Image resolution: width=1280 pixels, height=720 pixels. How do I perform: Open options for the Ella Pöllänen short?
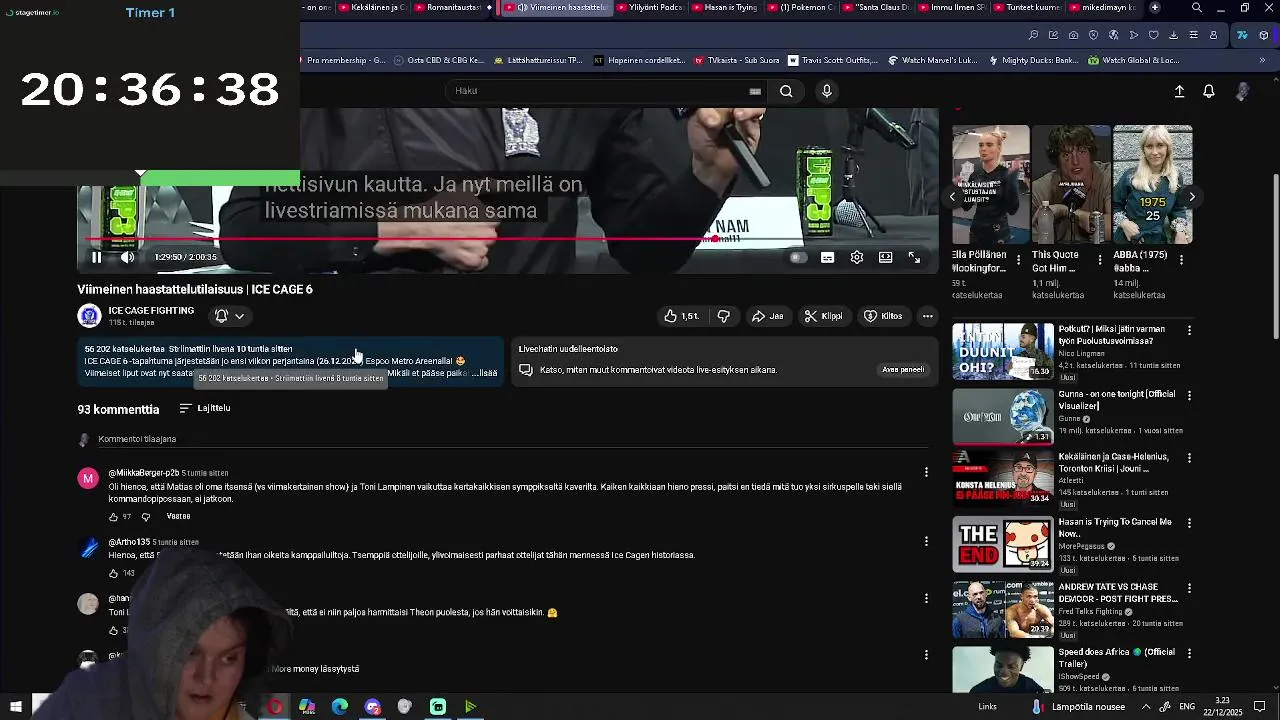click(x=1019, y=259)
